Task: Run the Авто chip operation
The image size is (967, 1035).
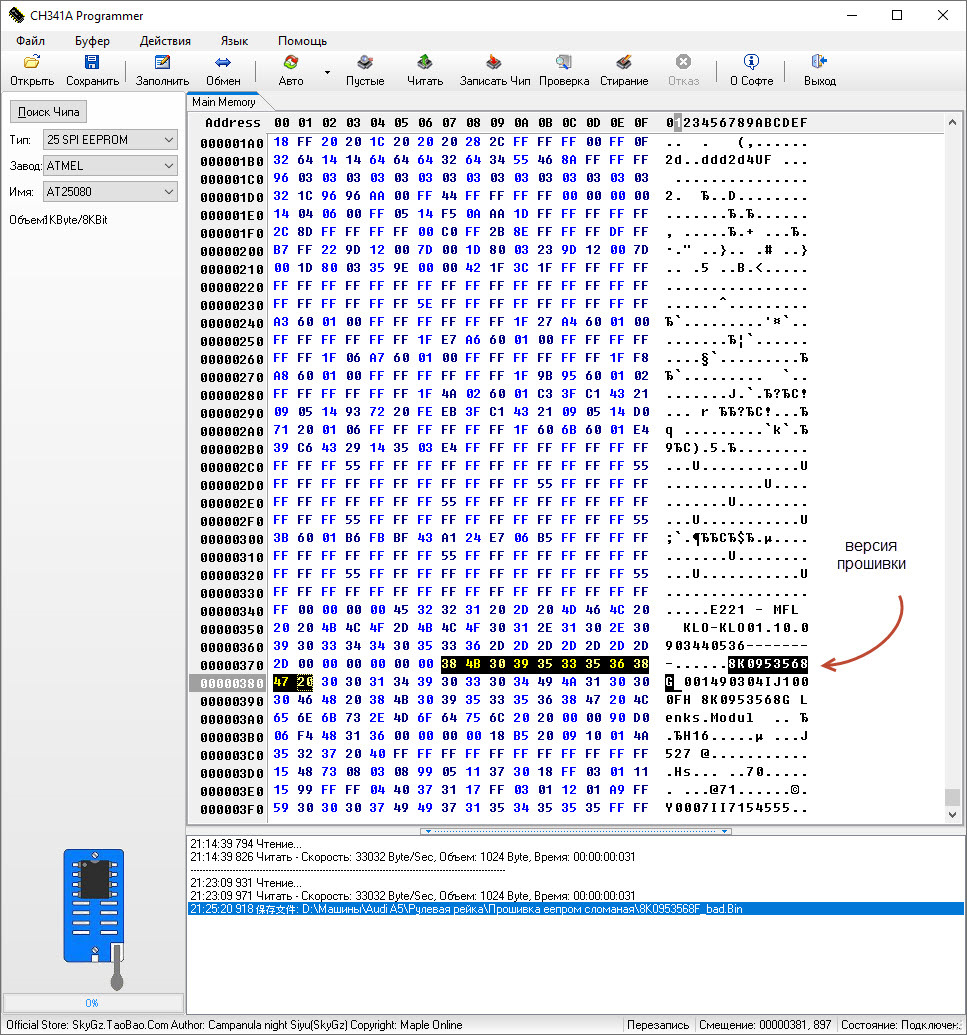Action: click(291, 63)
